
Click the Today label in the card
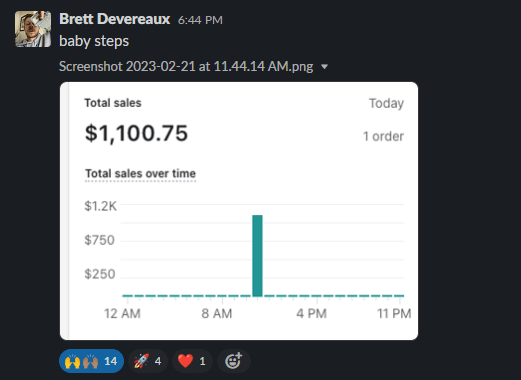[x=386, y=103]
